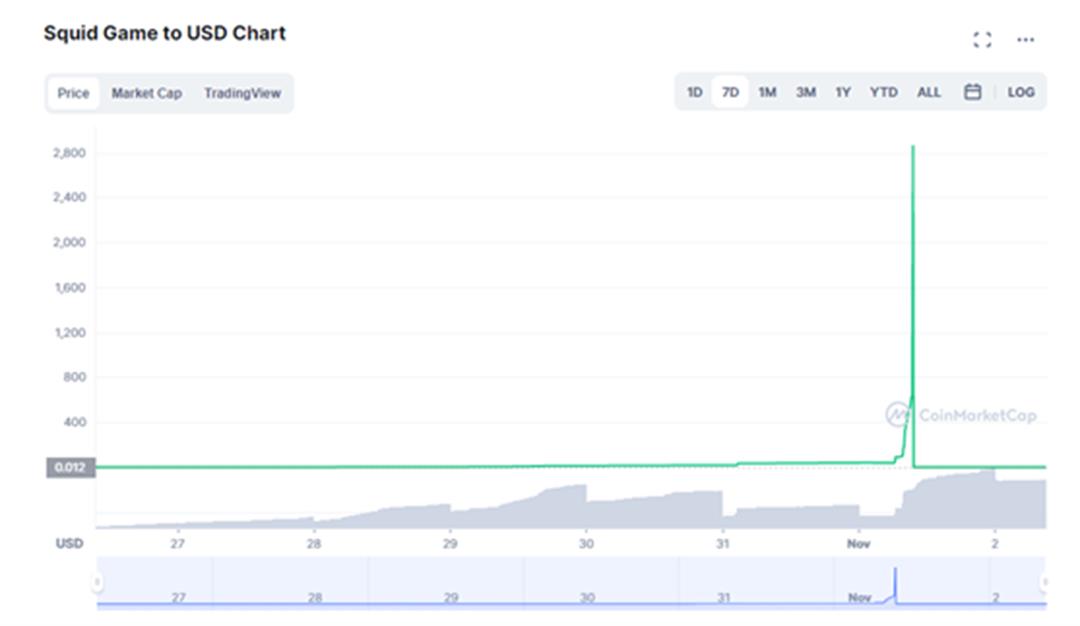The height and width of the screenshot is (626, 1080).
Task: Click the 2,800 y-axis label
Action: point(70,153)
